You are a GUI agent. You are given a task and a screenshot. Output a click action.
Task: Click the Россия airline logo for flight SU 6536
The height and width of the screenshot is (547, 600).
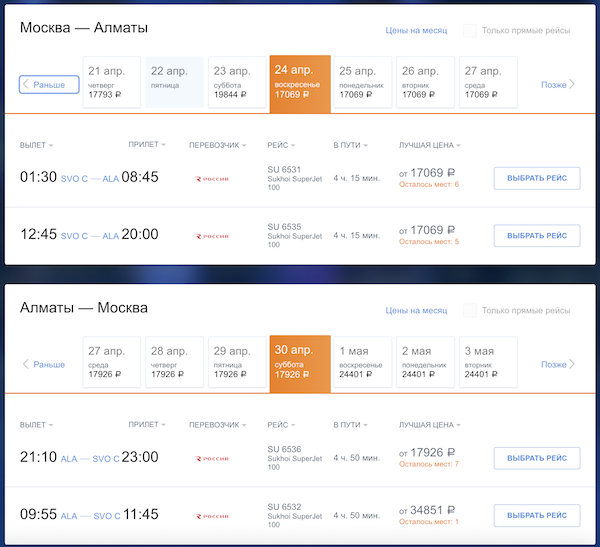coord(212,459)
